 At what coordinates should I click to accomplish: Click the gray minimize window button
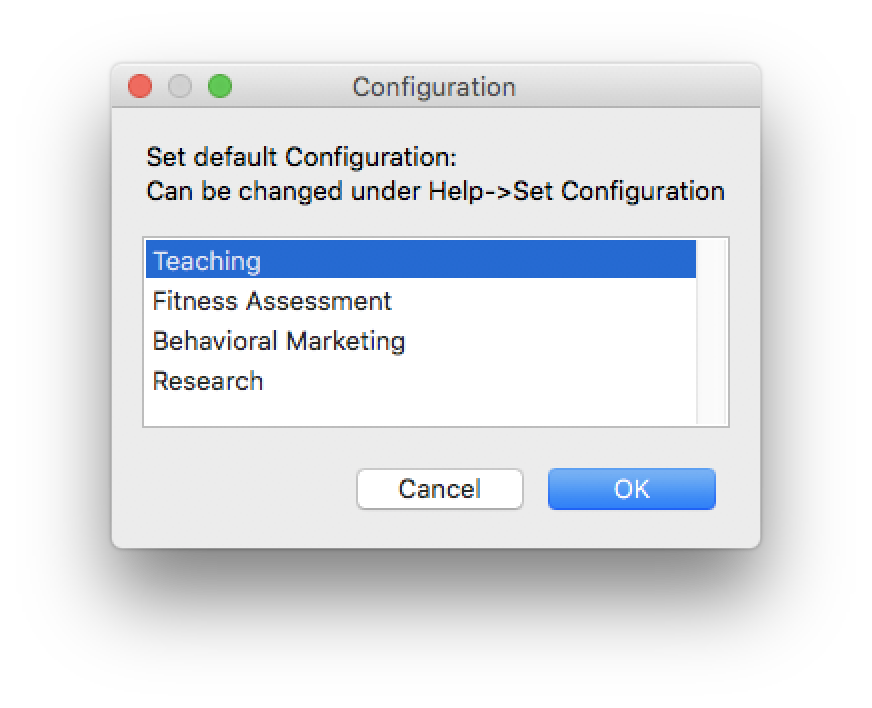point(180,87)
